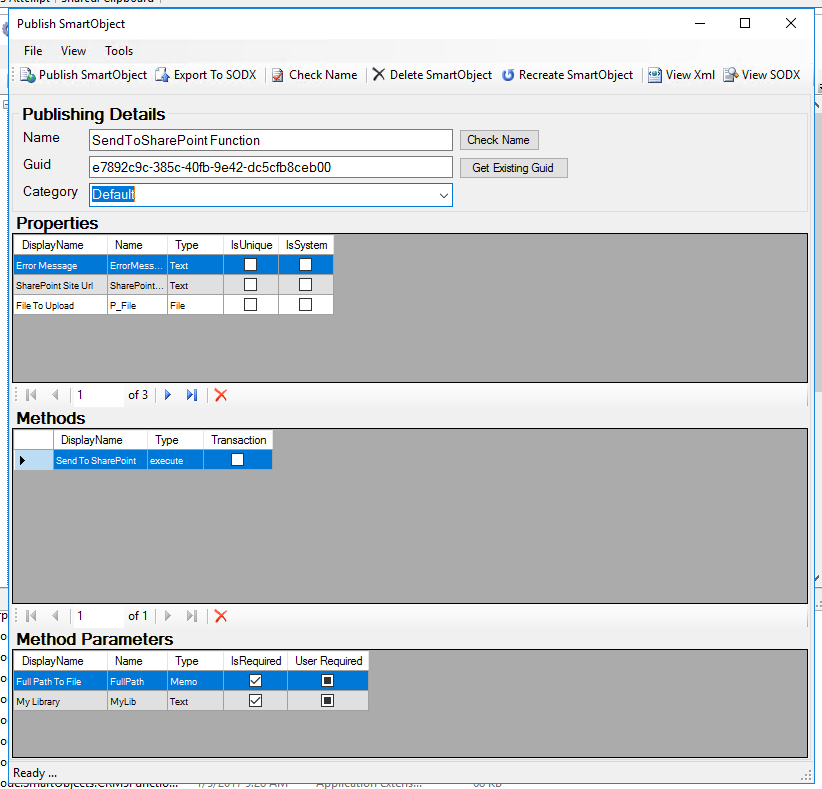
Task: Click the first record arrow in Properties navigator
Action: pos(30,395)
